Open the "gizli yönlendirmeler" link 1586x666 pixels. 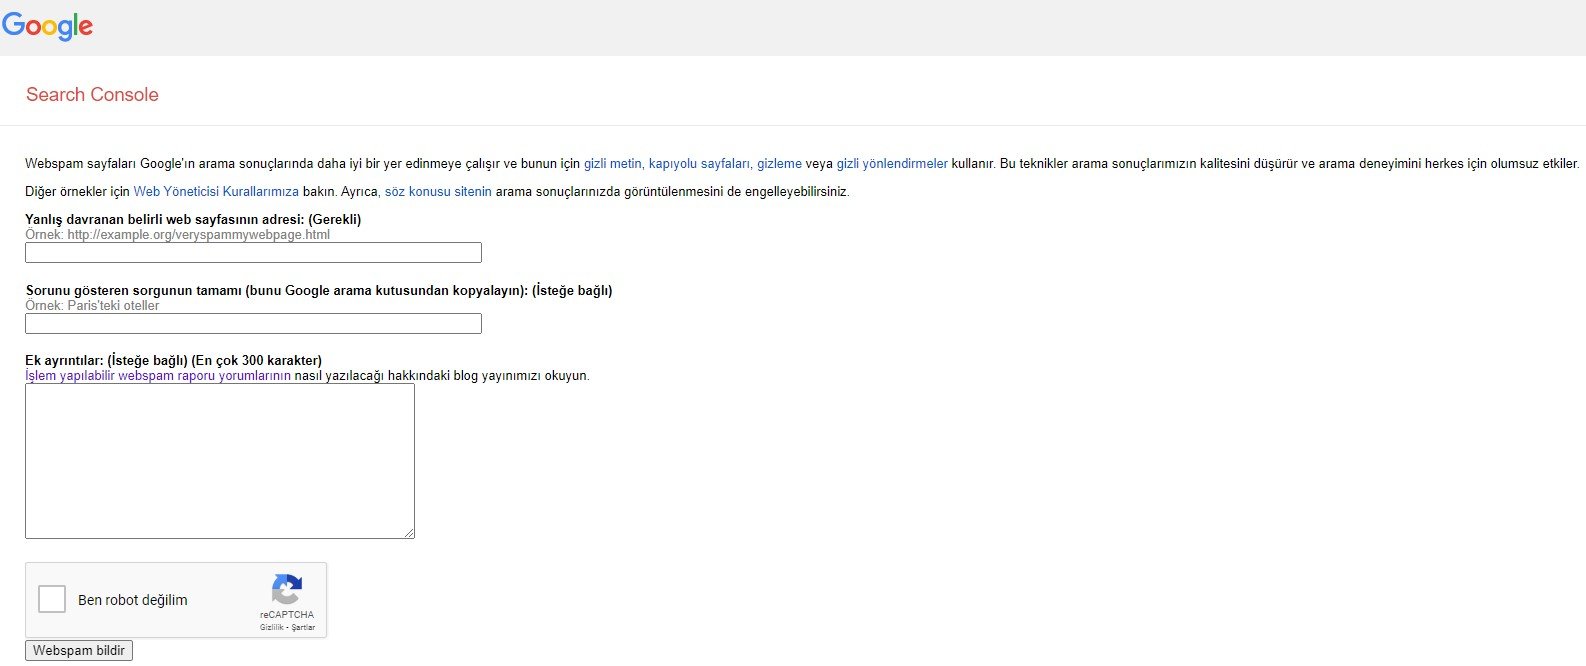(892, 163)
